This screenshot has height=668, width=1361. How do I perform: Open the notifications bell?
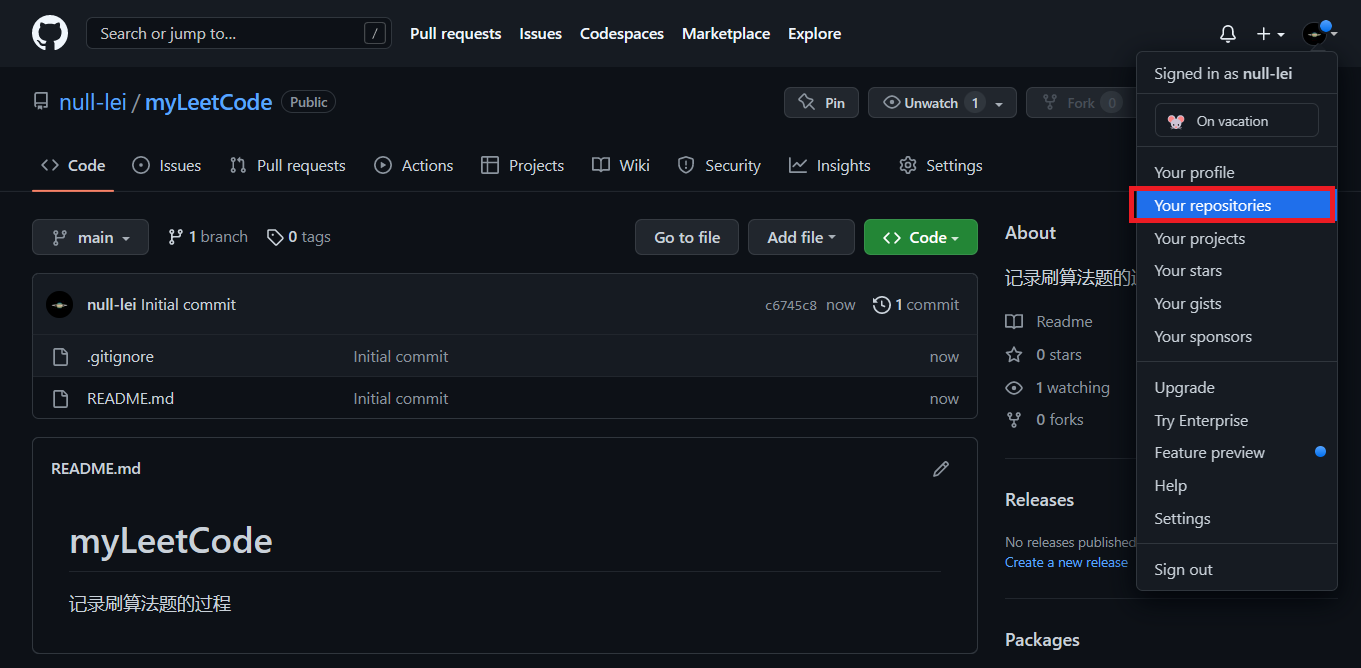[1228, 34]
